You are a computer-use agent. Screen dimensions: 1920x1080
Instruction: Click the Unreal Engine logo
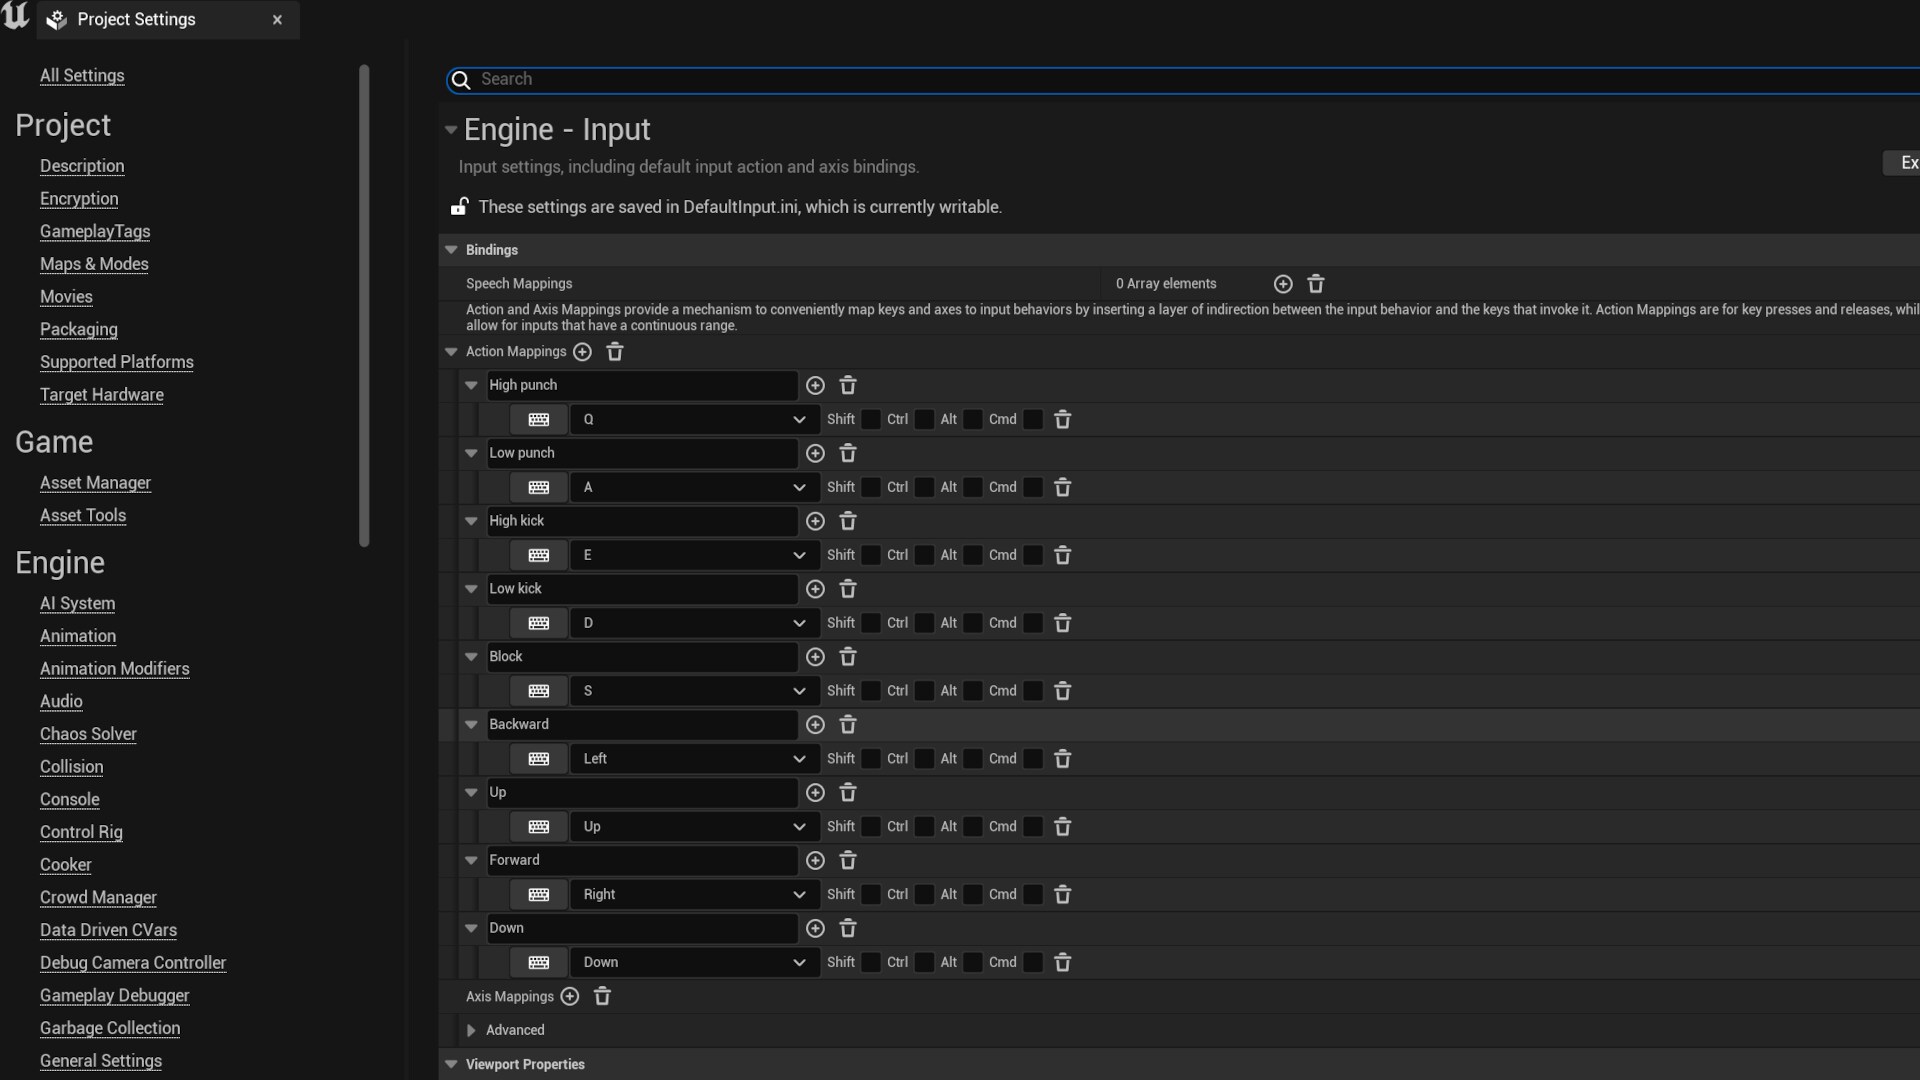click(16, 16)
